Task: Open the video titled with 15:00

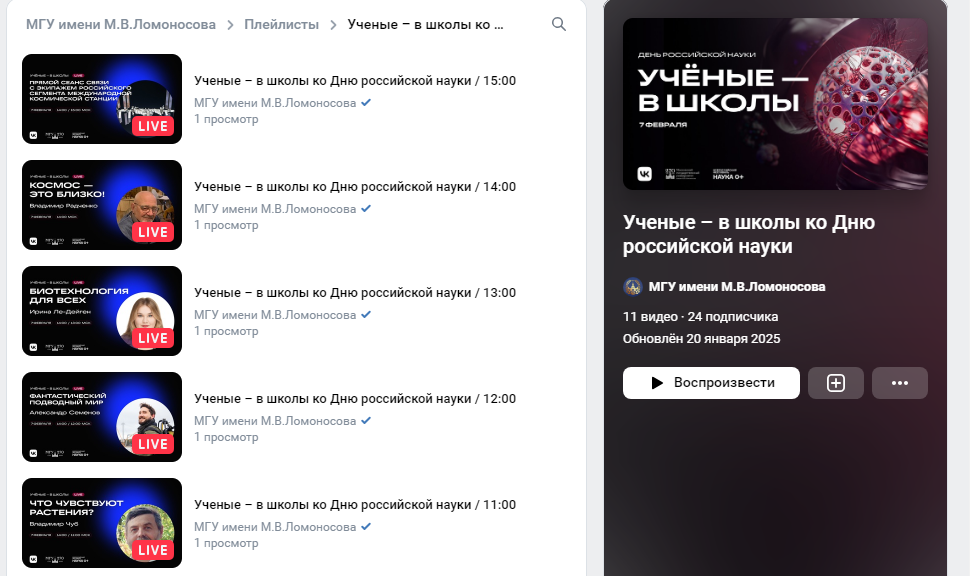Action: point(355,80)
